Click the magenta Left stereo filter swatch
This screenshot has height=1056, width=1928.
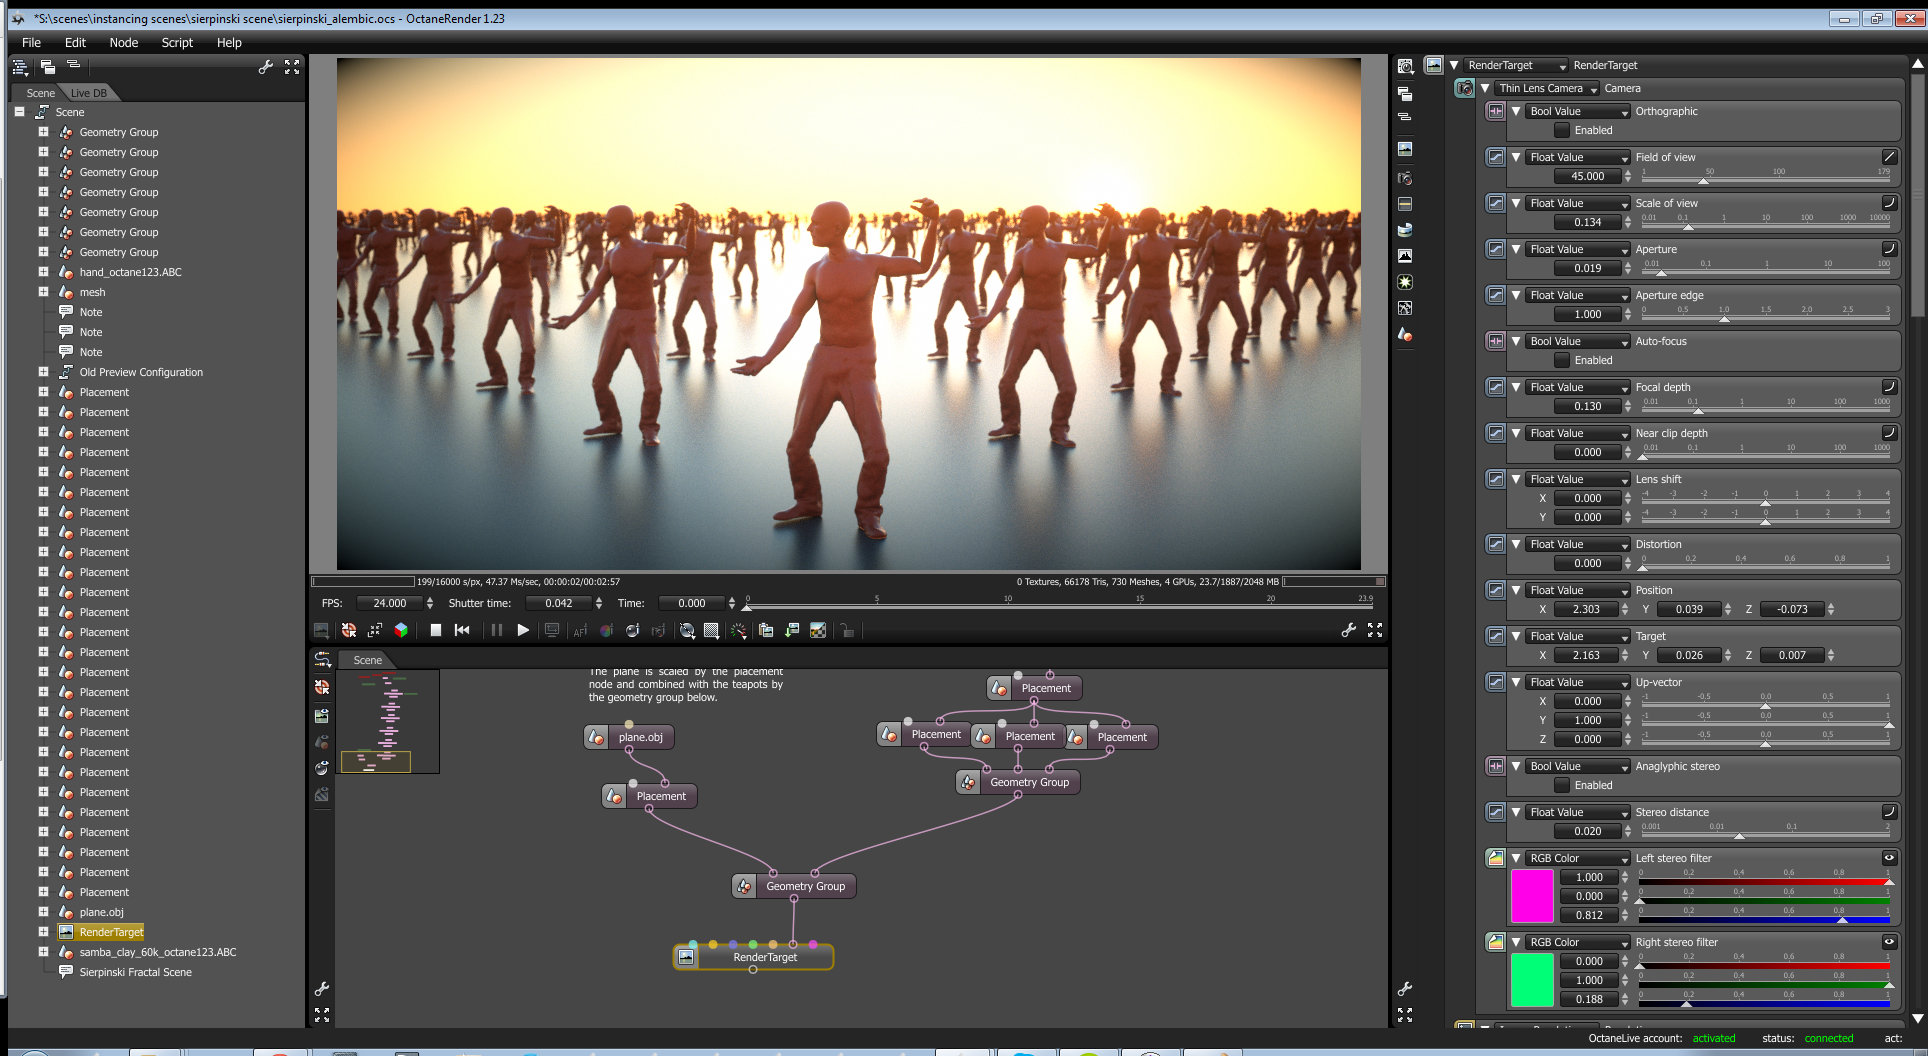[x=1531, y=895]
